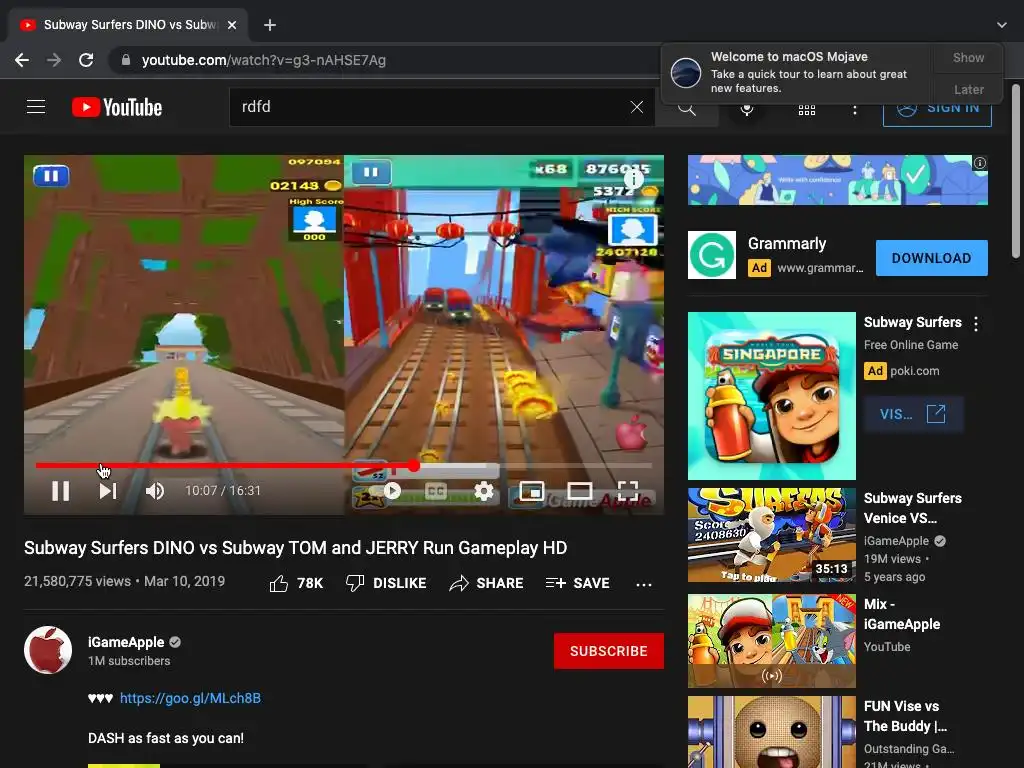The width and height of the screenshot is (1024, 768).
Task: Reload the page
Action: click(86, 60)
